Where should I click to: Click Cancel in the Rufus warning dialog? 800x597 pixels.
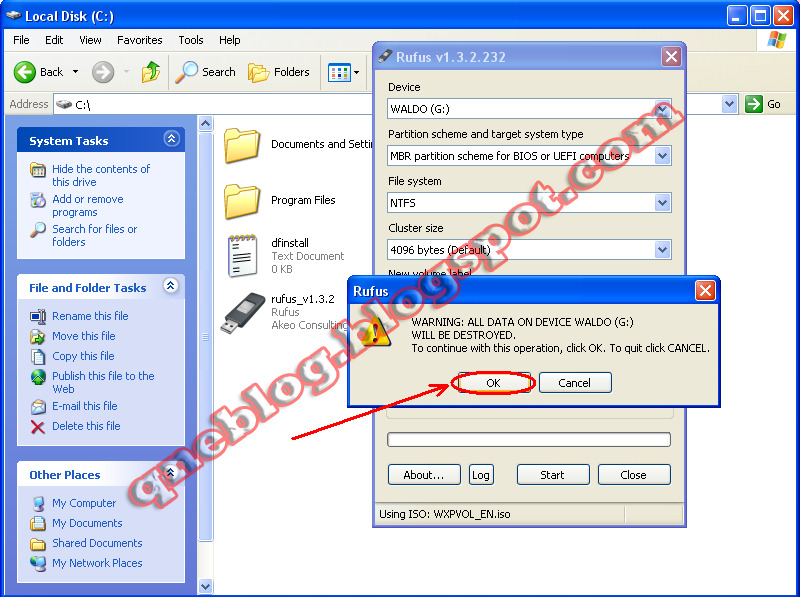(x=574, y=383)
